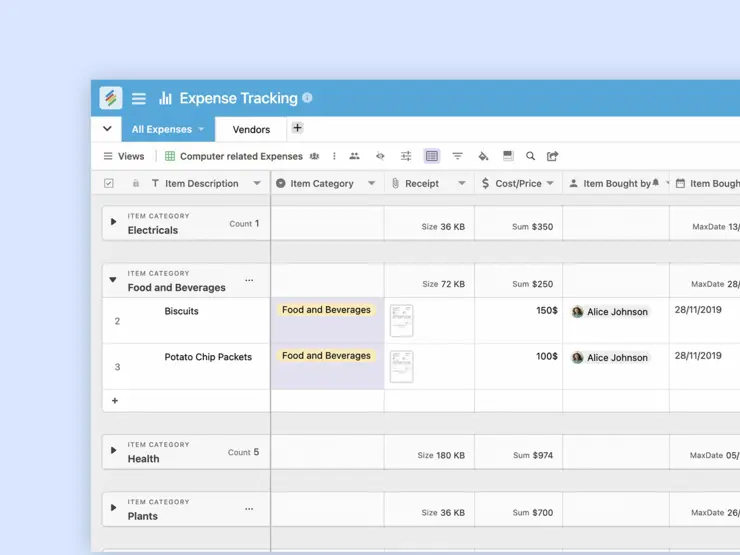Click Sum $700 summary for Plants
Screen dimensions: 740x555
coord(532,513)
